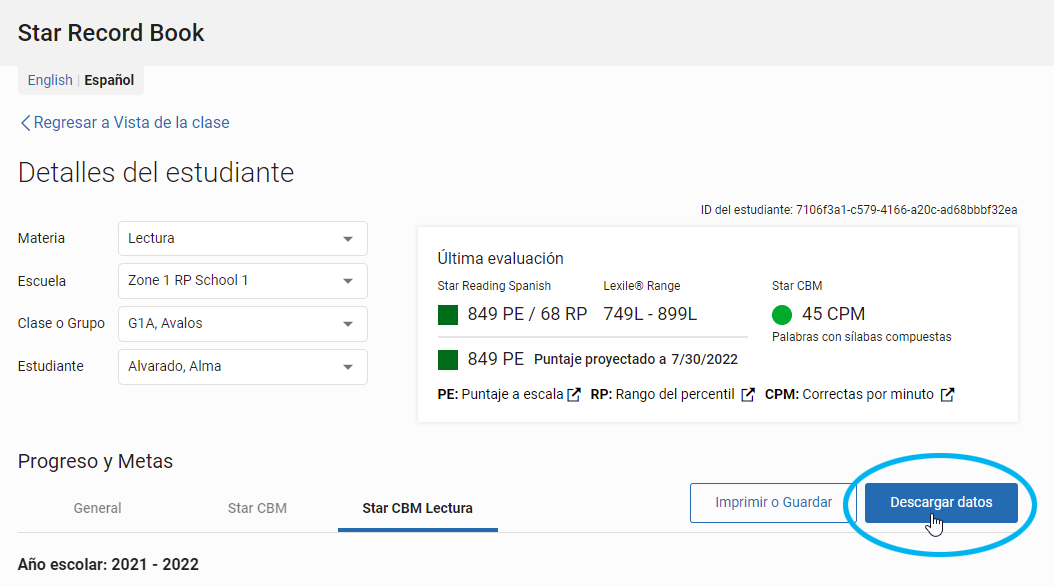Click the Star Reading Spanish label
The height and width of the screenshot is (586, 1054).
(x=494, y=286)
